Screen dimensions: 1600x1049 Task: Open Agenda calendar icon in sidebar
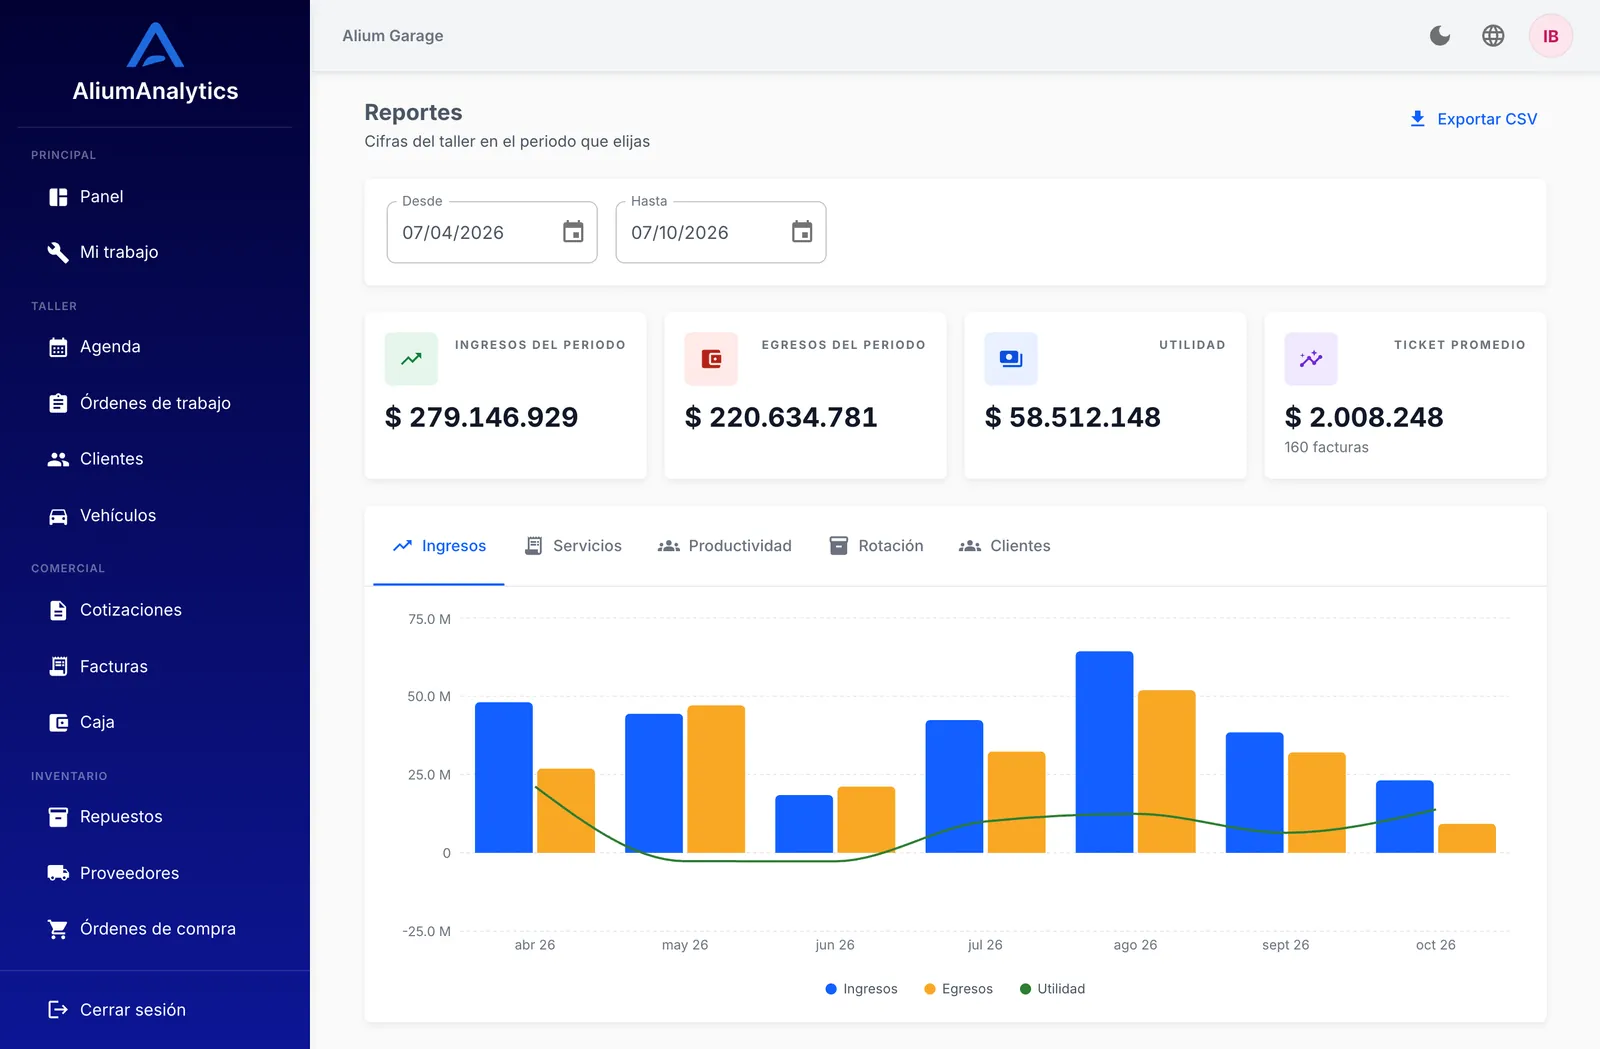(58, 347)
